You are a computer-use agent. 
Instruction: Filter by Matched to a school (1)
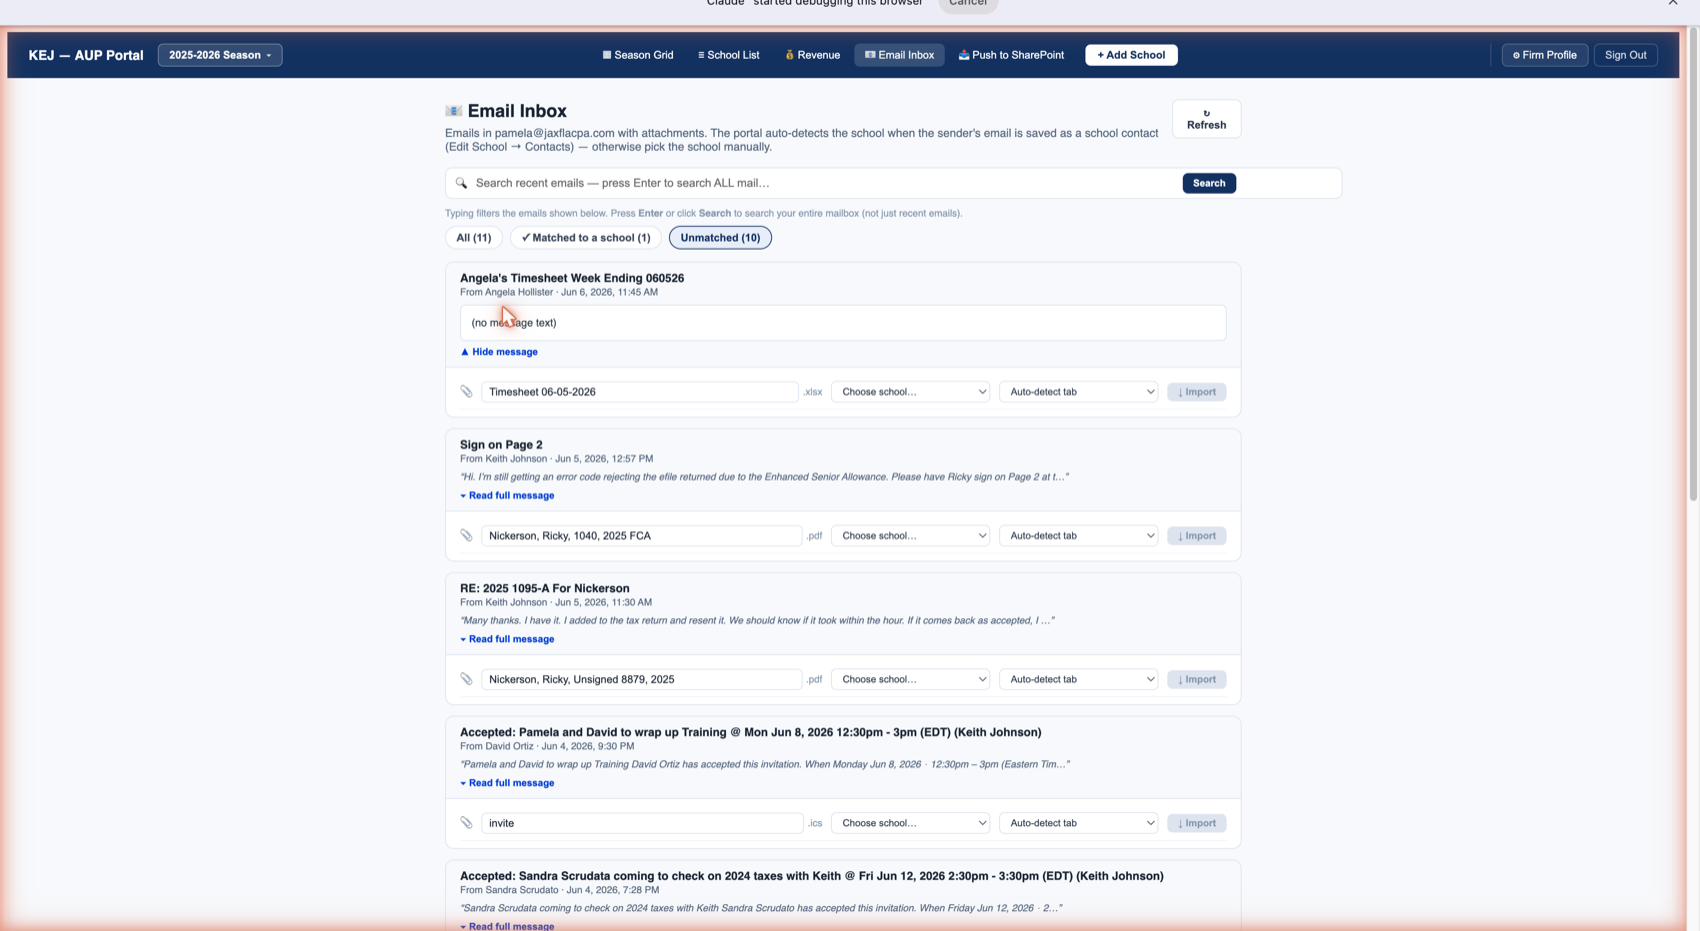585,238
